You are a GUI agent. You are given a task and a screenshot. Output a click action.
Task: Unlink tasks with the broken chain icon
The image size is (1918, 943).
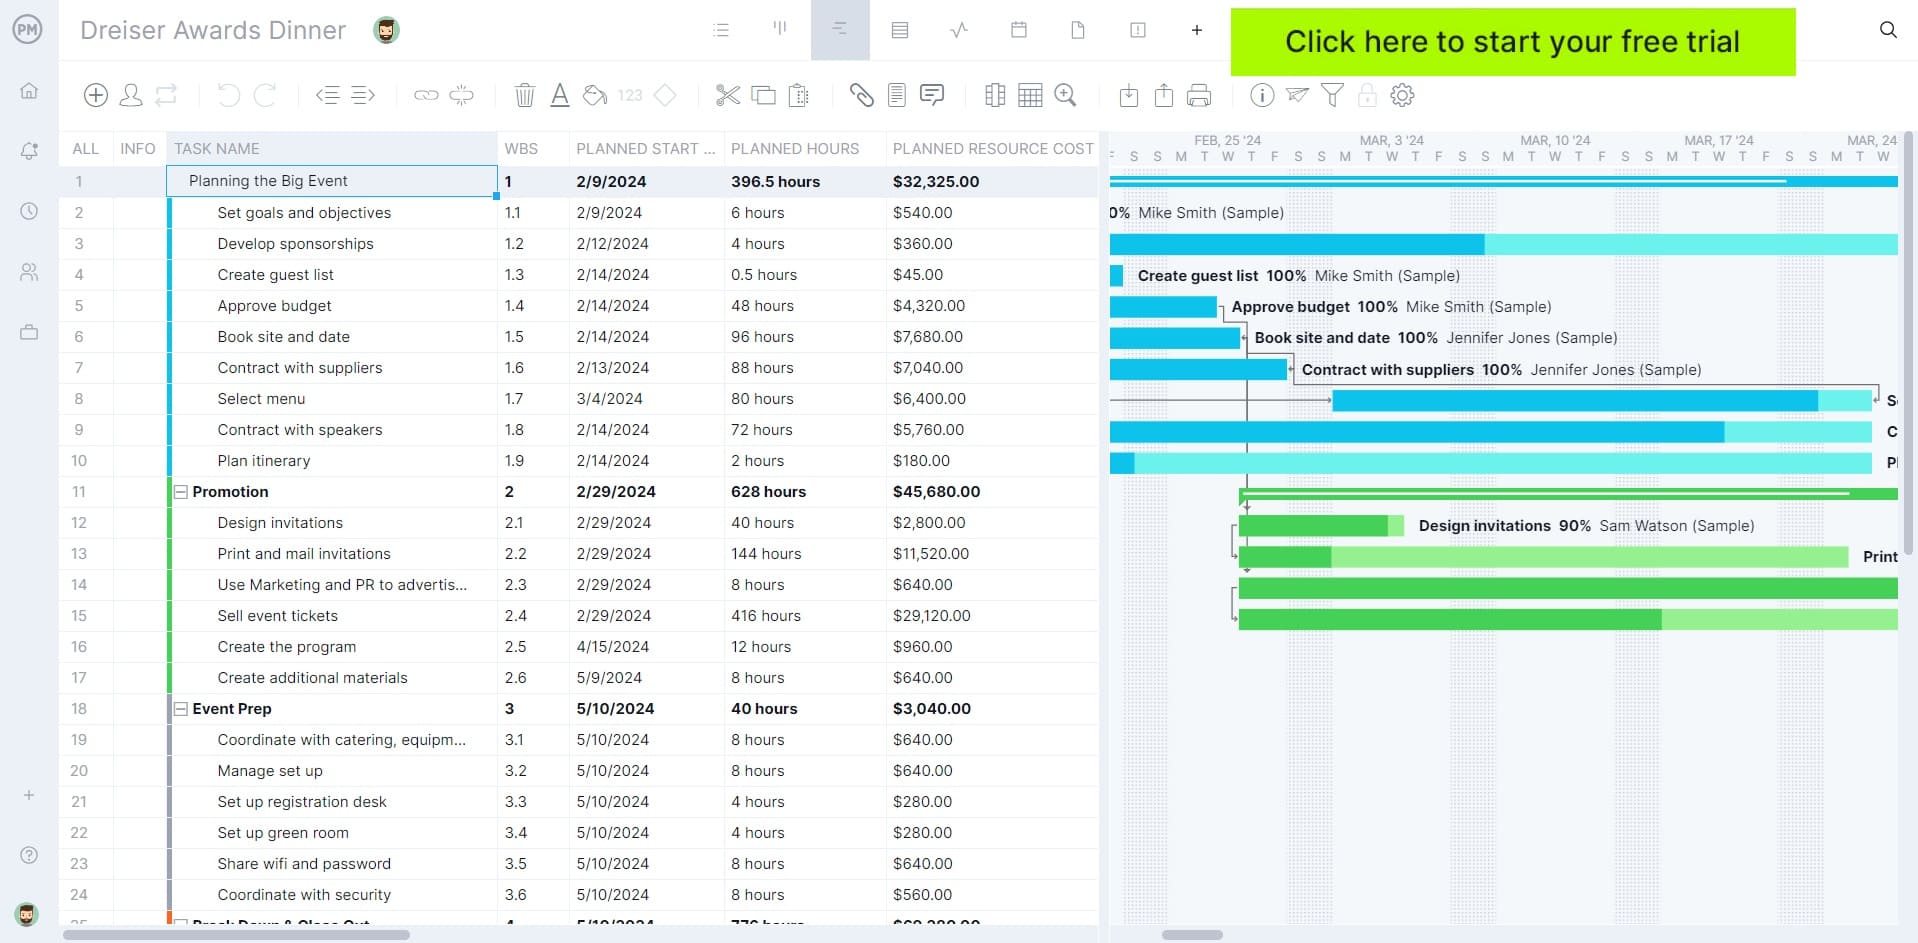[x=461, y=95]
